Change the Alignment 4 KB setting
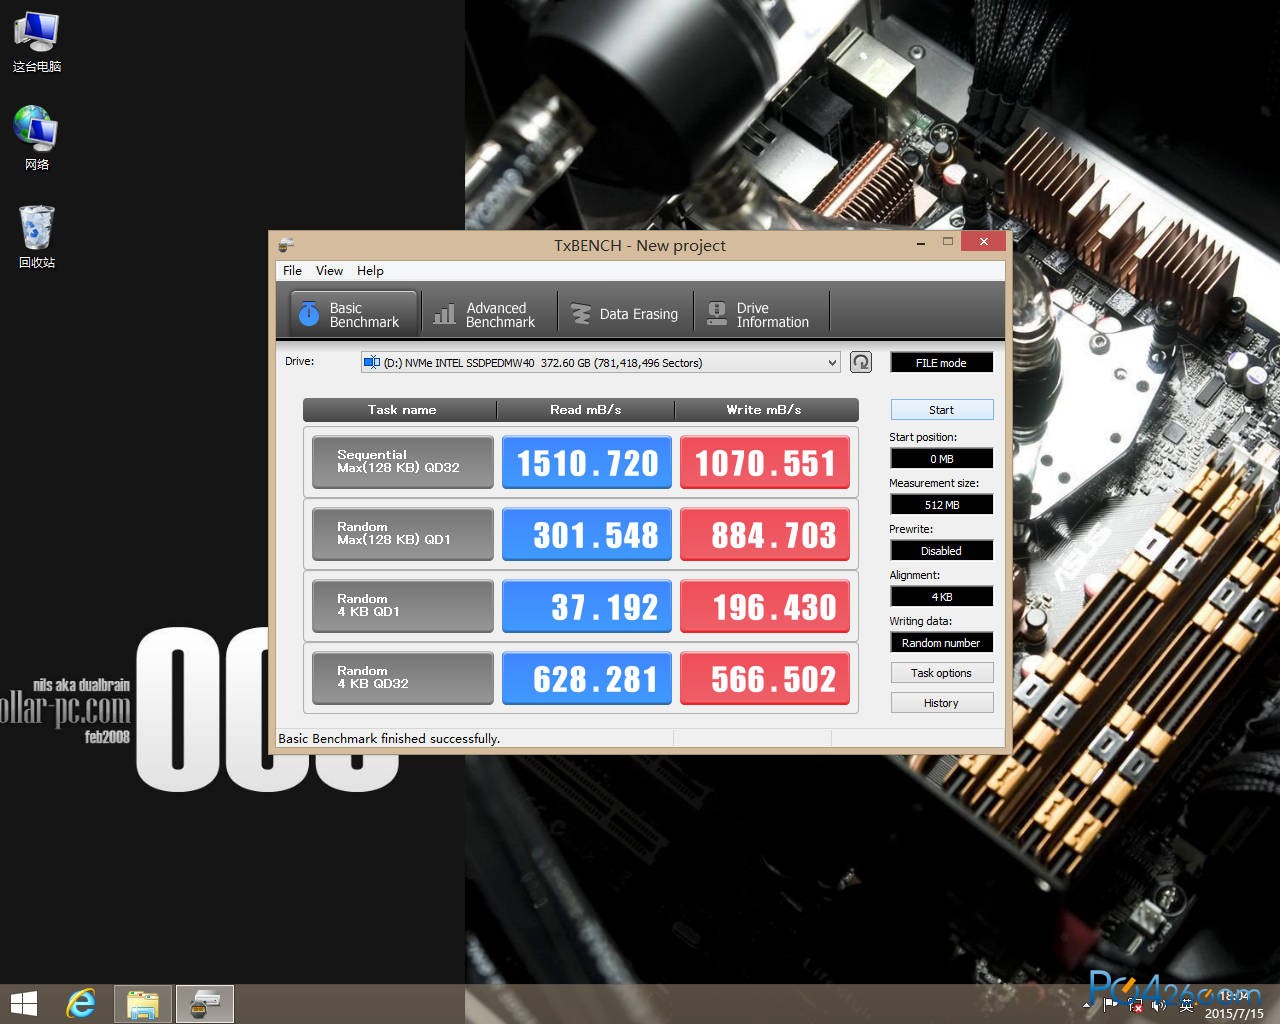The image size is (1280, 1024). click(x=941, y=596)
